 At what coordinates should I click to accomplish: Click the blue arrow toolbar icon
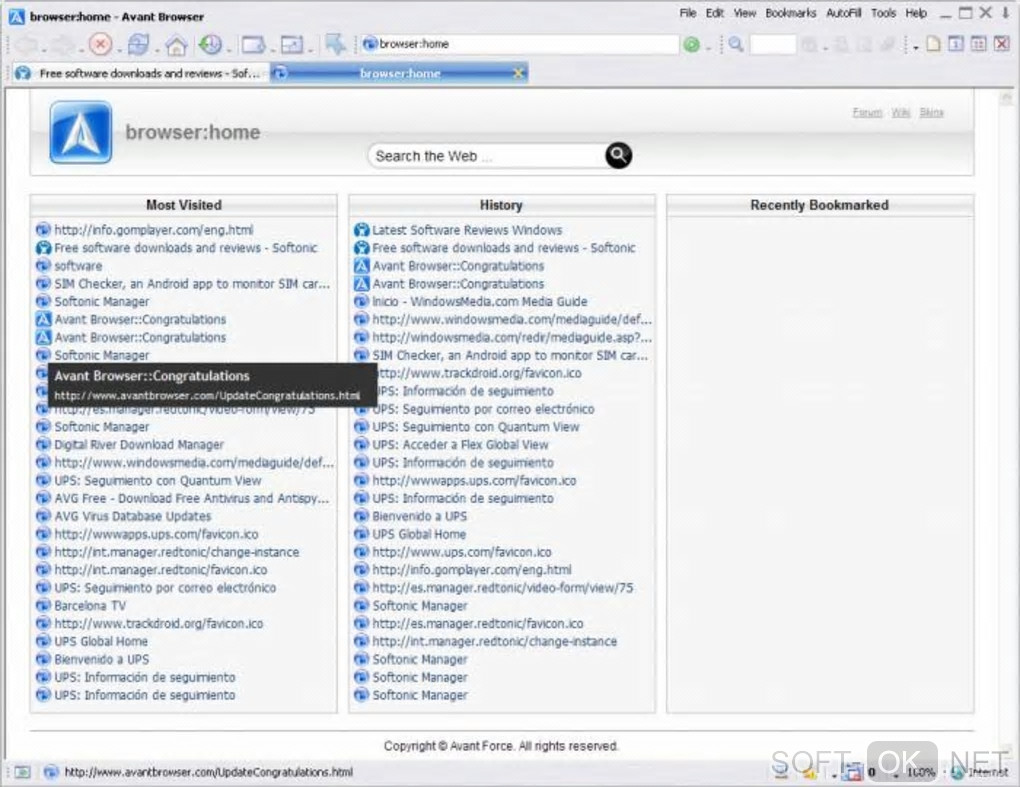(x=336, y=44)
